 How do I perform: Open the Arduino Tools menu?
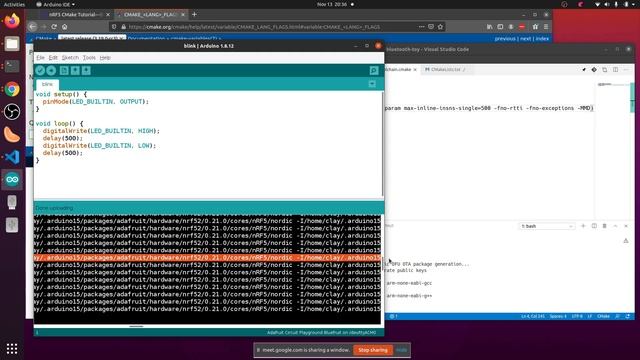coord(89,58)
